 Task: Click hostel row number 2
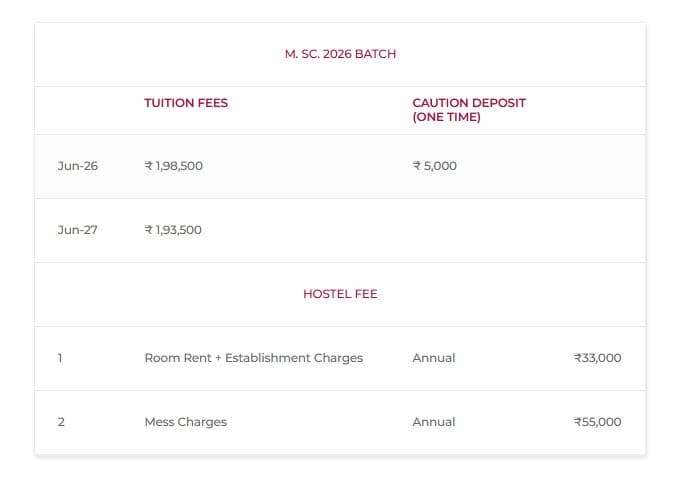coord(61,422)
